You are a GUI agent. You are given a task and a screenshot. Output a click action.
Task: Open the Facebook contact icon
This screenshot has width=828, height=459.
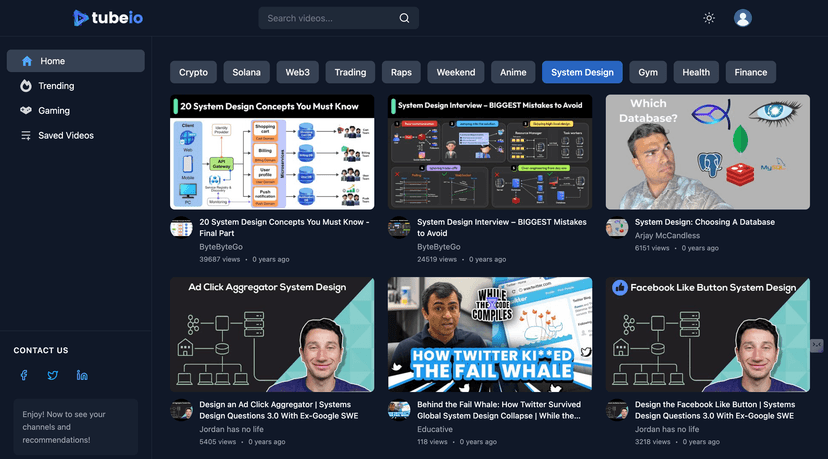24,375
